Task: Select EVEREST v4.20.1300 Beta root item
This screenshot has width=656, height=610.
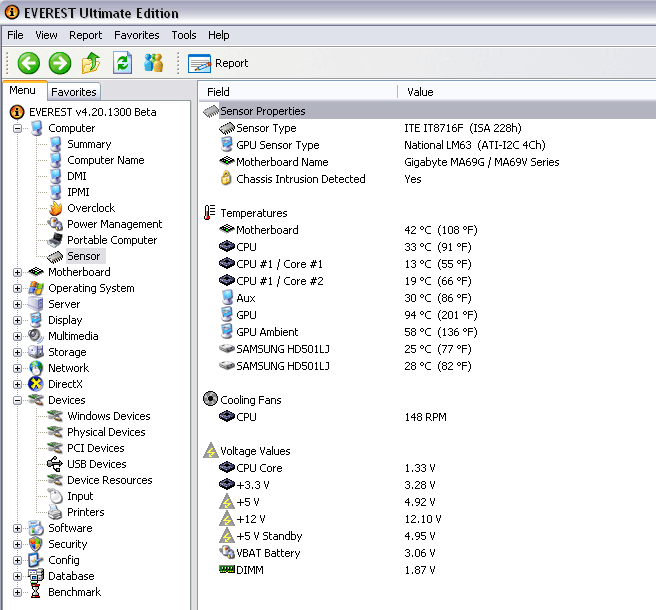Action: (92, 112)
